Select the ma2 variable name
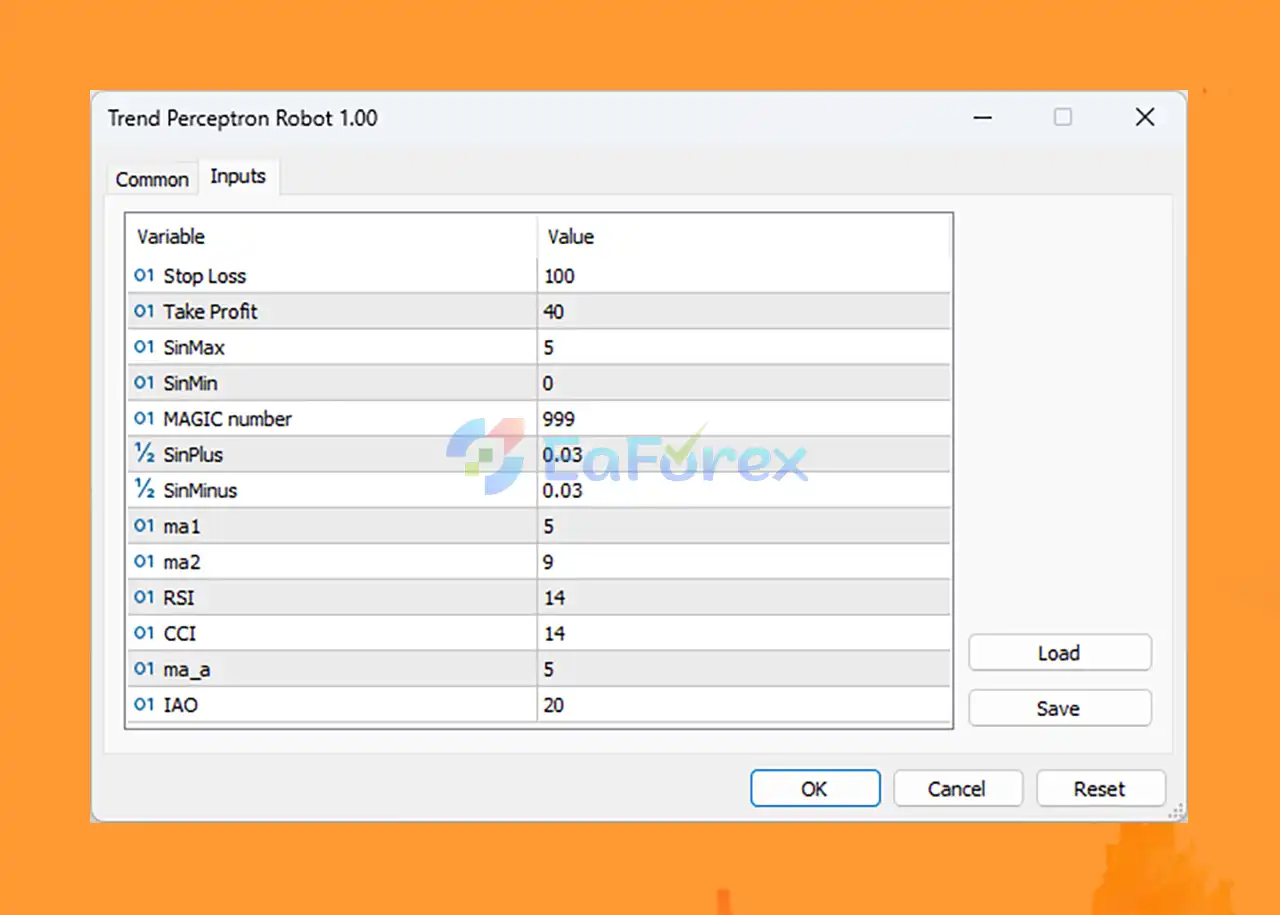 point(182,562)
